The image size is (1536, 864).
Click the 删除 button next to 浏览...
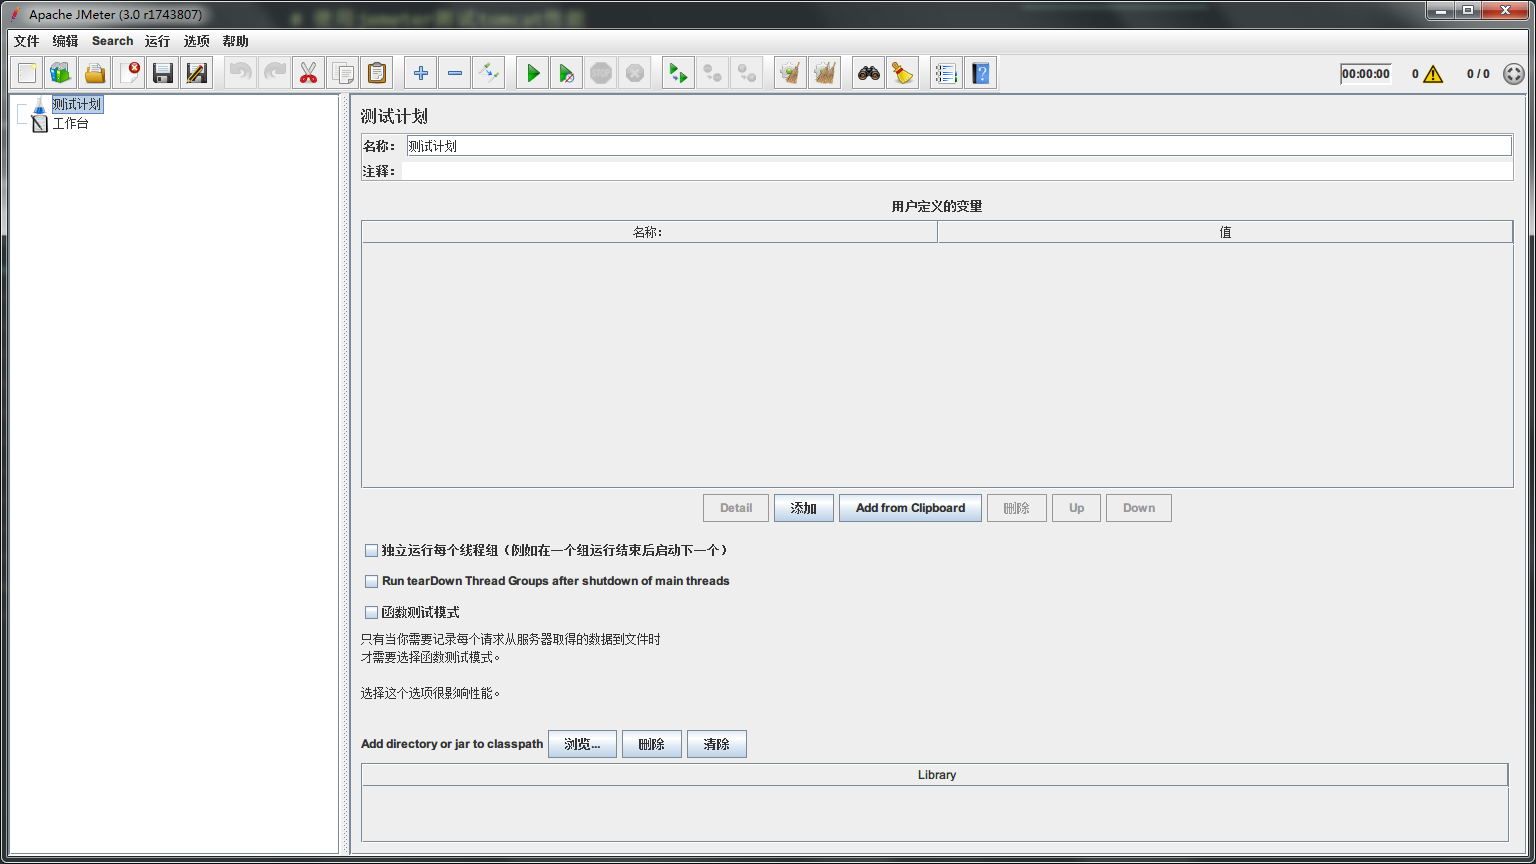[652, 744]
